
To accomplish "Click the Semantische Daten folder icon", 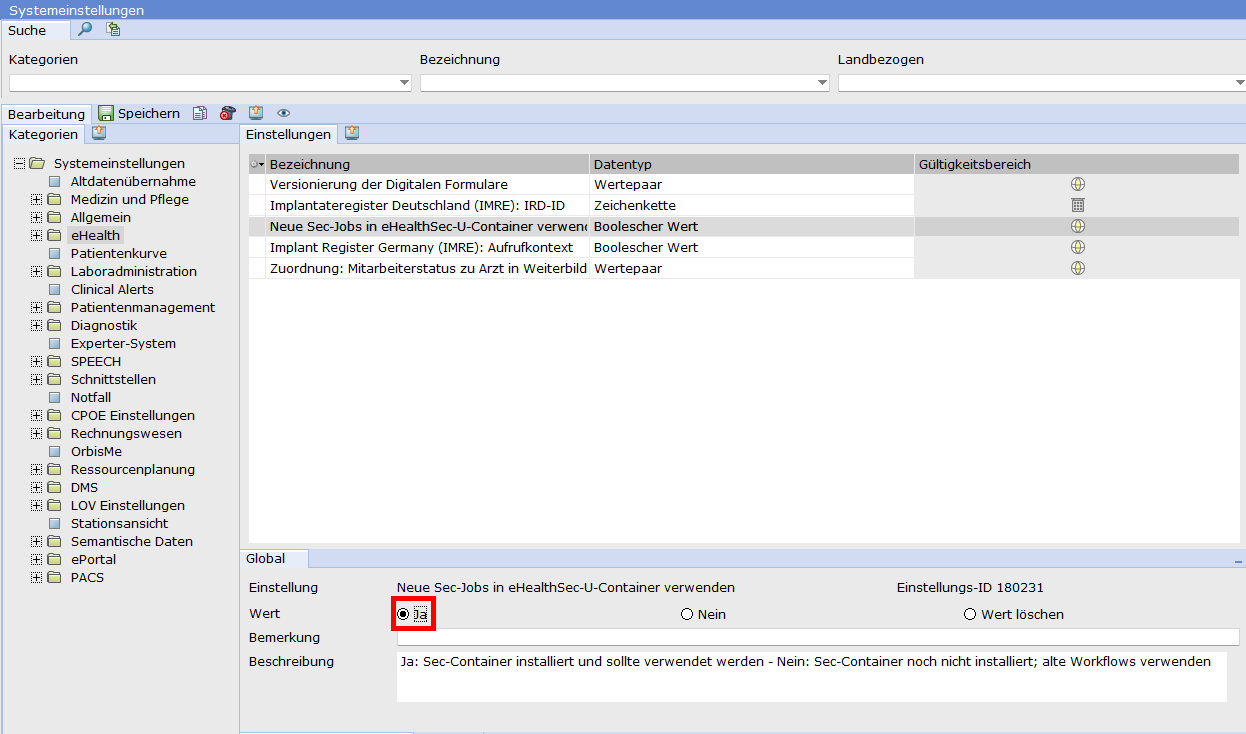I will tap(54, 541).
